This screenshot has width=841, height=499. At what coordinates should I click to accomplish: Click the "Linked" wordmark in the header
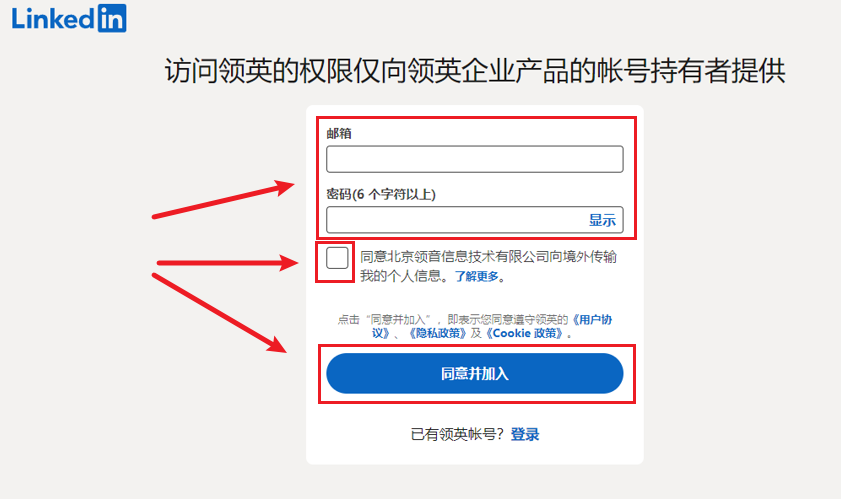coord(53,19)
